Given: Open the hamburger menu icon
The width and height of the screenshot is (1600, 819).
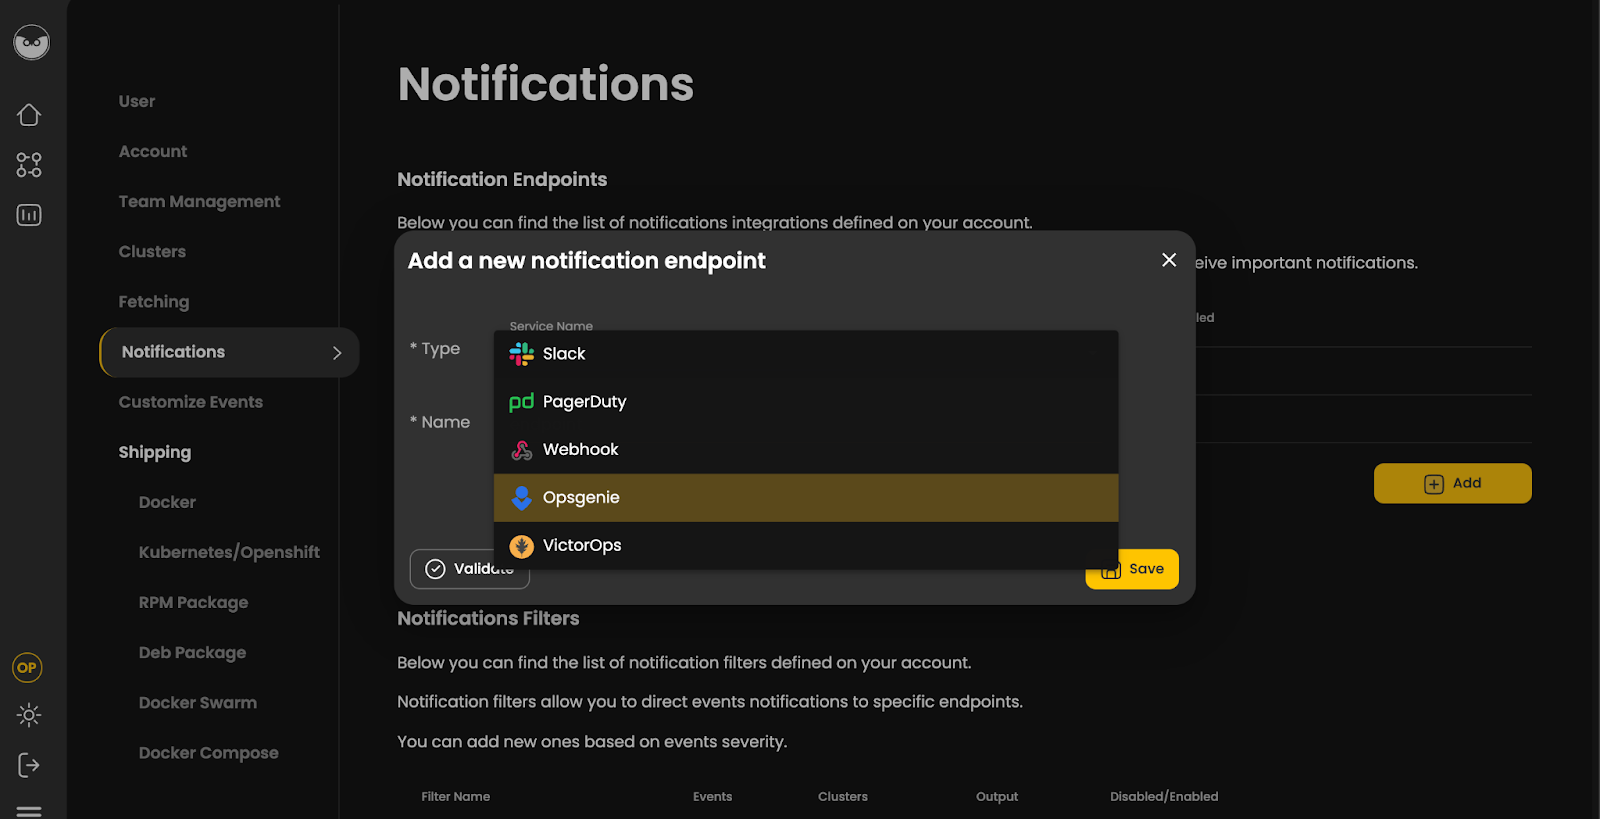Looking at the screenshot, I should 29,811.
